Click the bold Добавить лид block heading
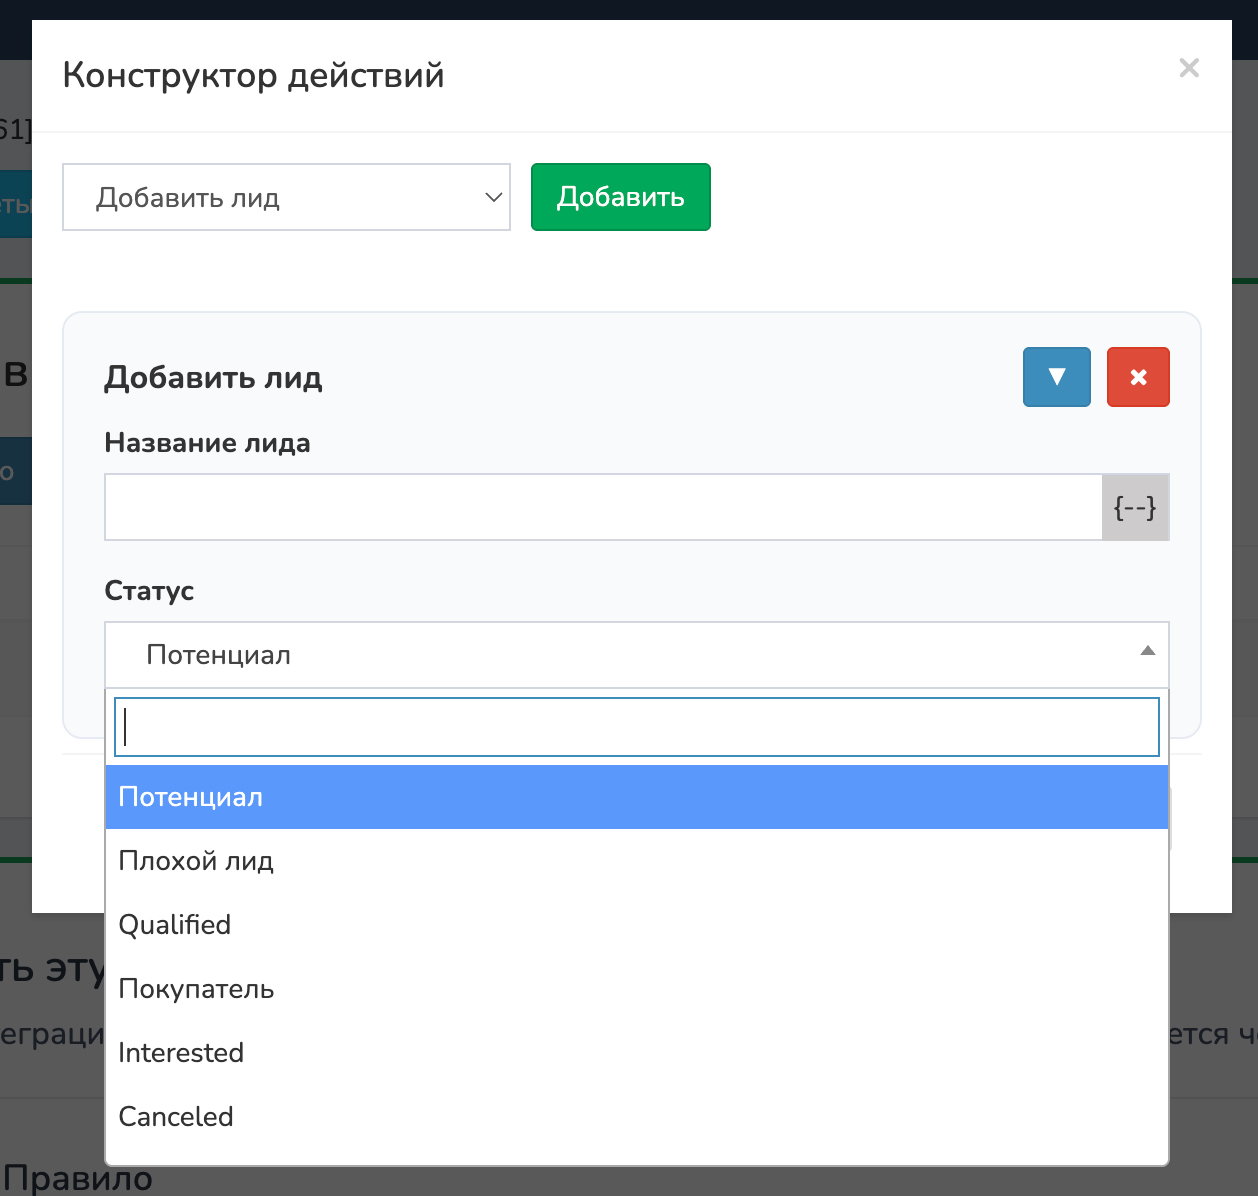Viewport: 1258px width, 1196px height. pyautogui.click(x=213, y=378)
